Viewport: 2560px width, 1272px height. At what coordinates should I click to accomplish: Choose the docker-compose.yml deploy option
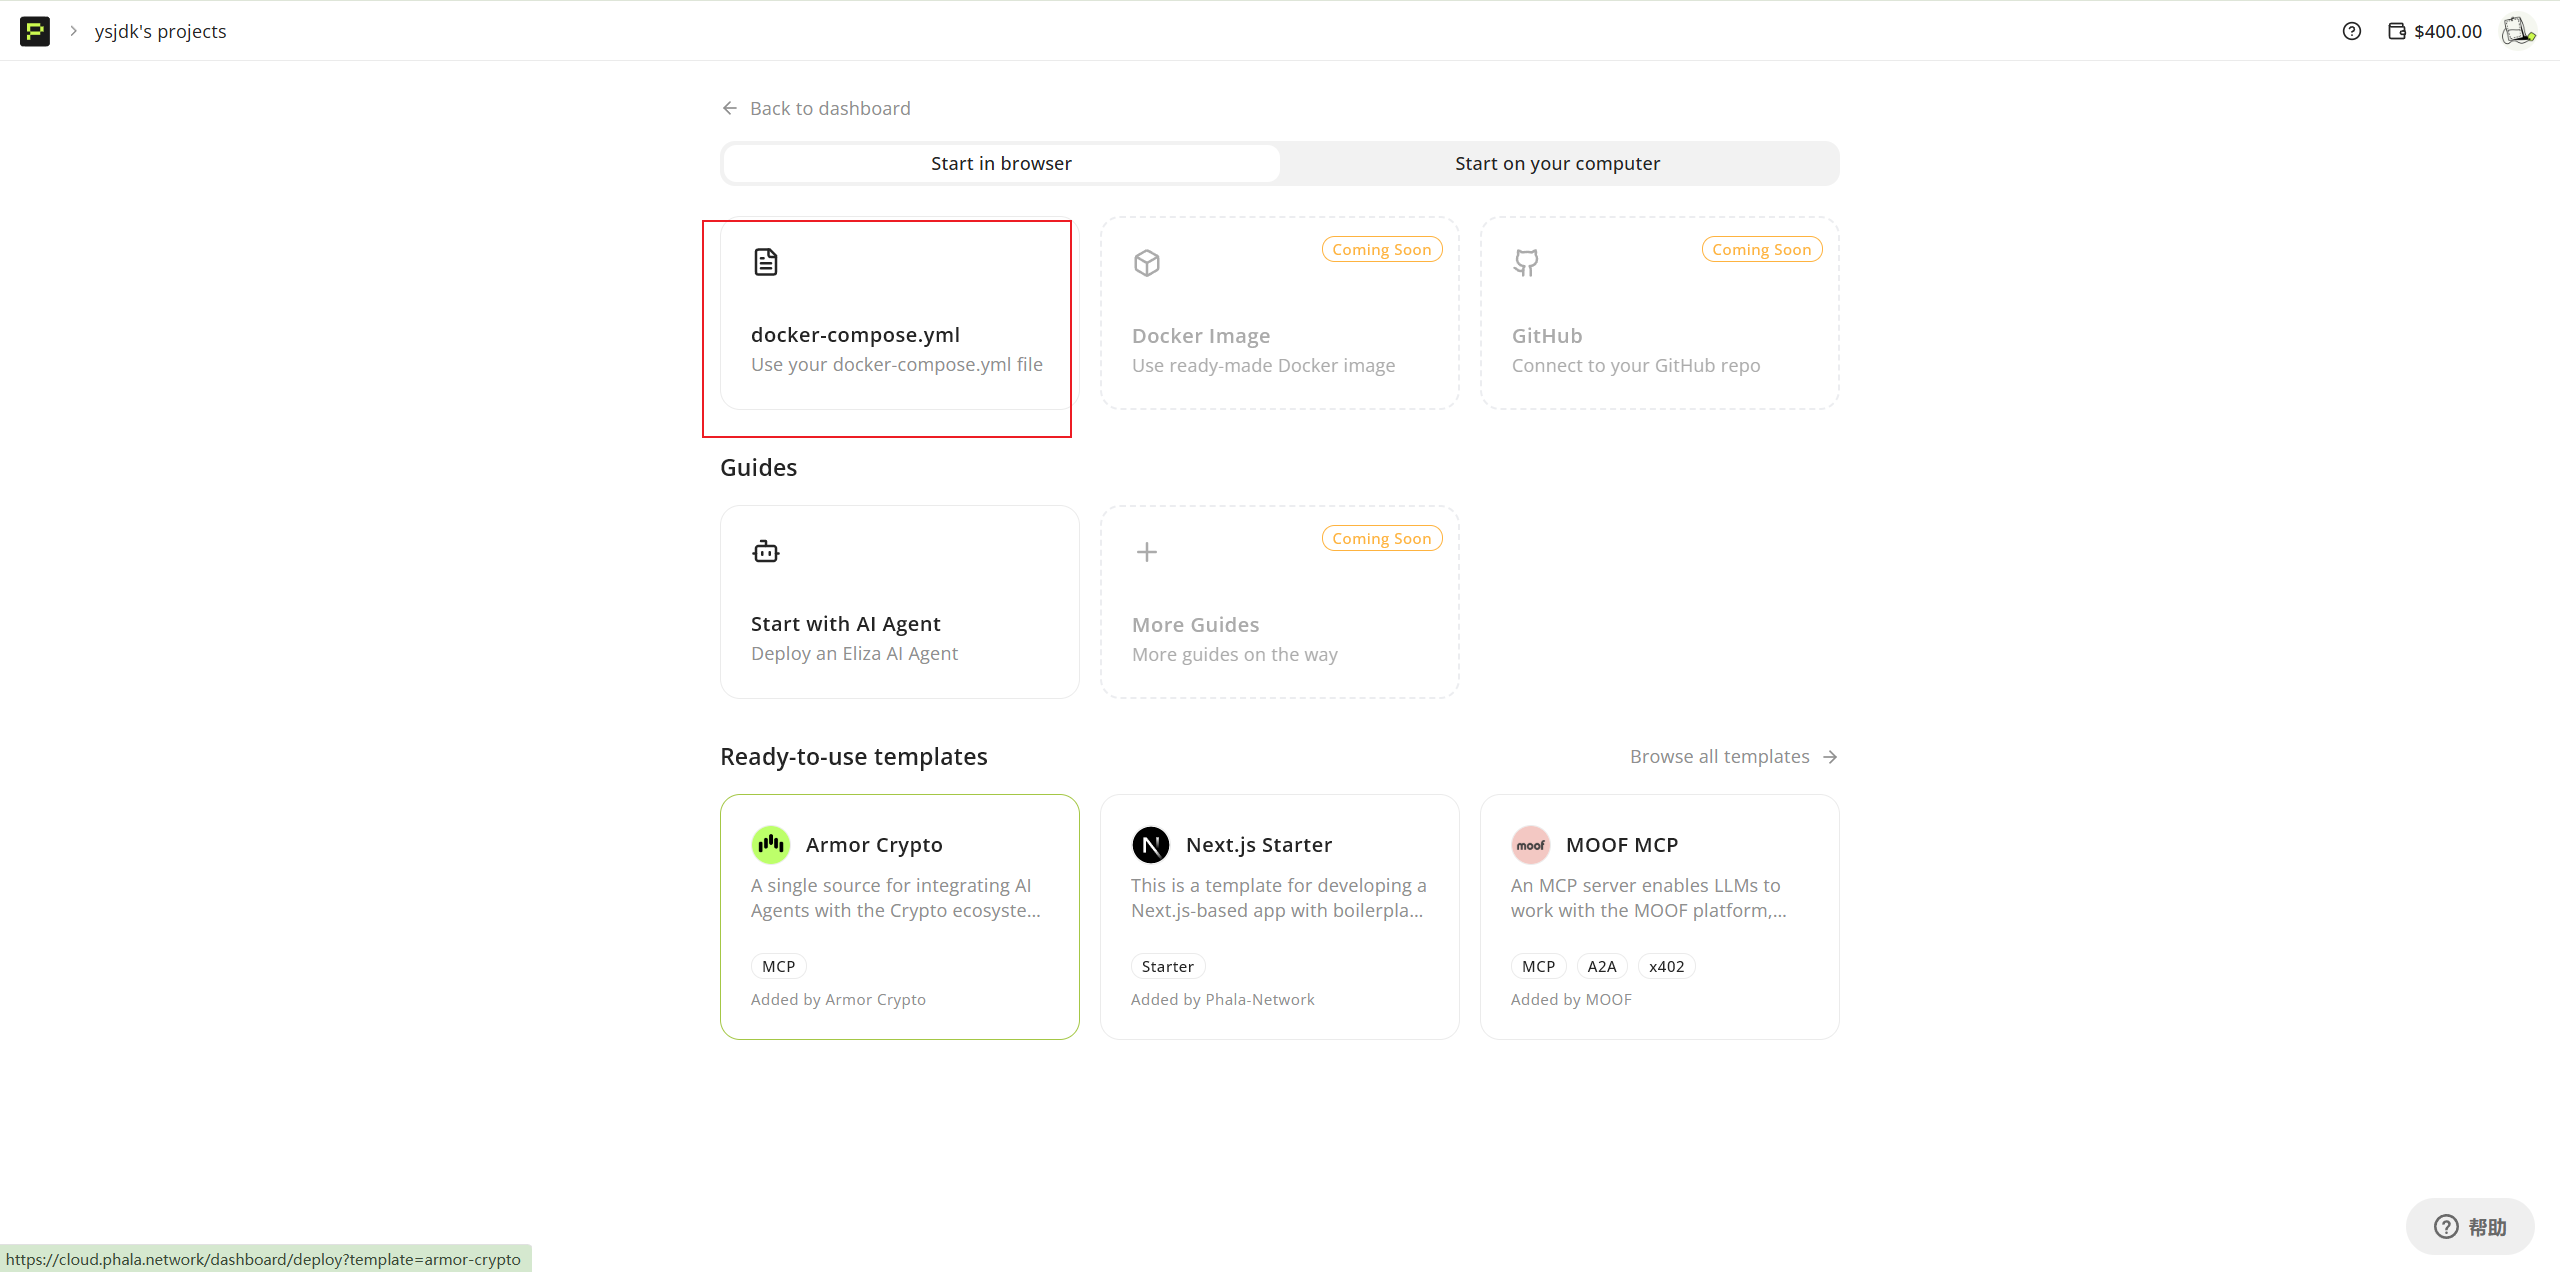[x=900, y=313]
